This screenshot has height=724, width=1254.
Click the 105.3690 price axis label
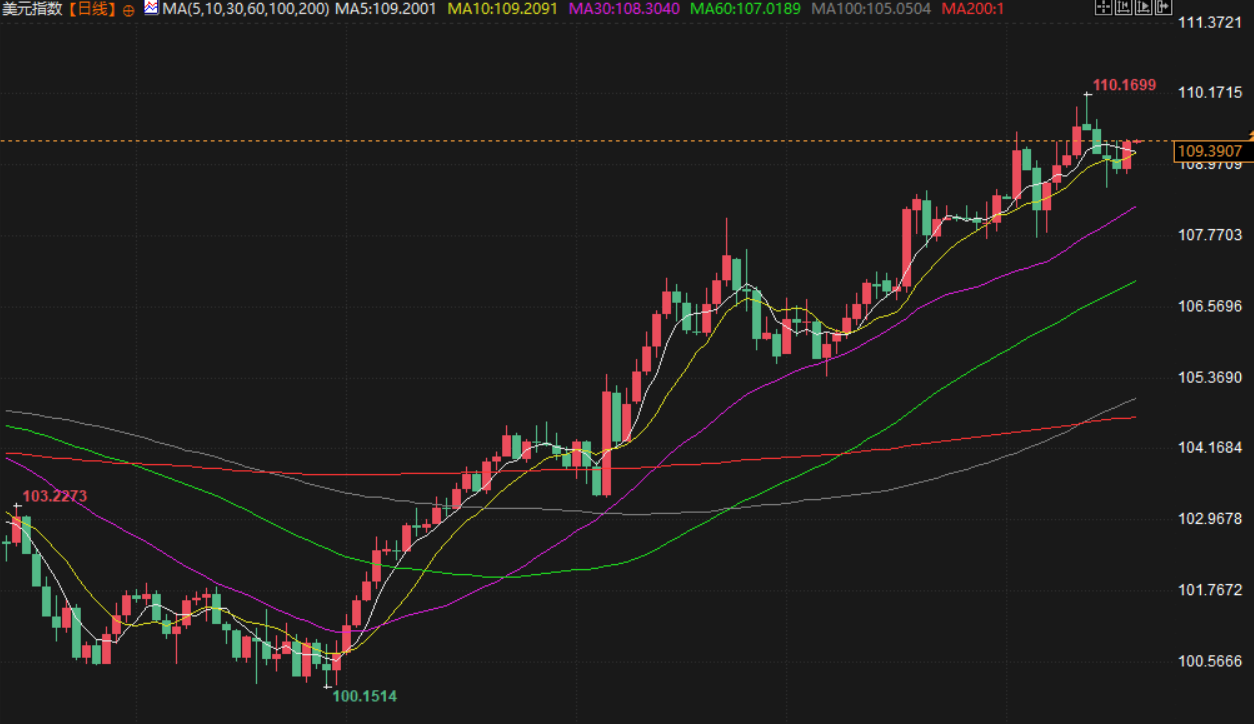coord(1210,377)
